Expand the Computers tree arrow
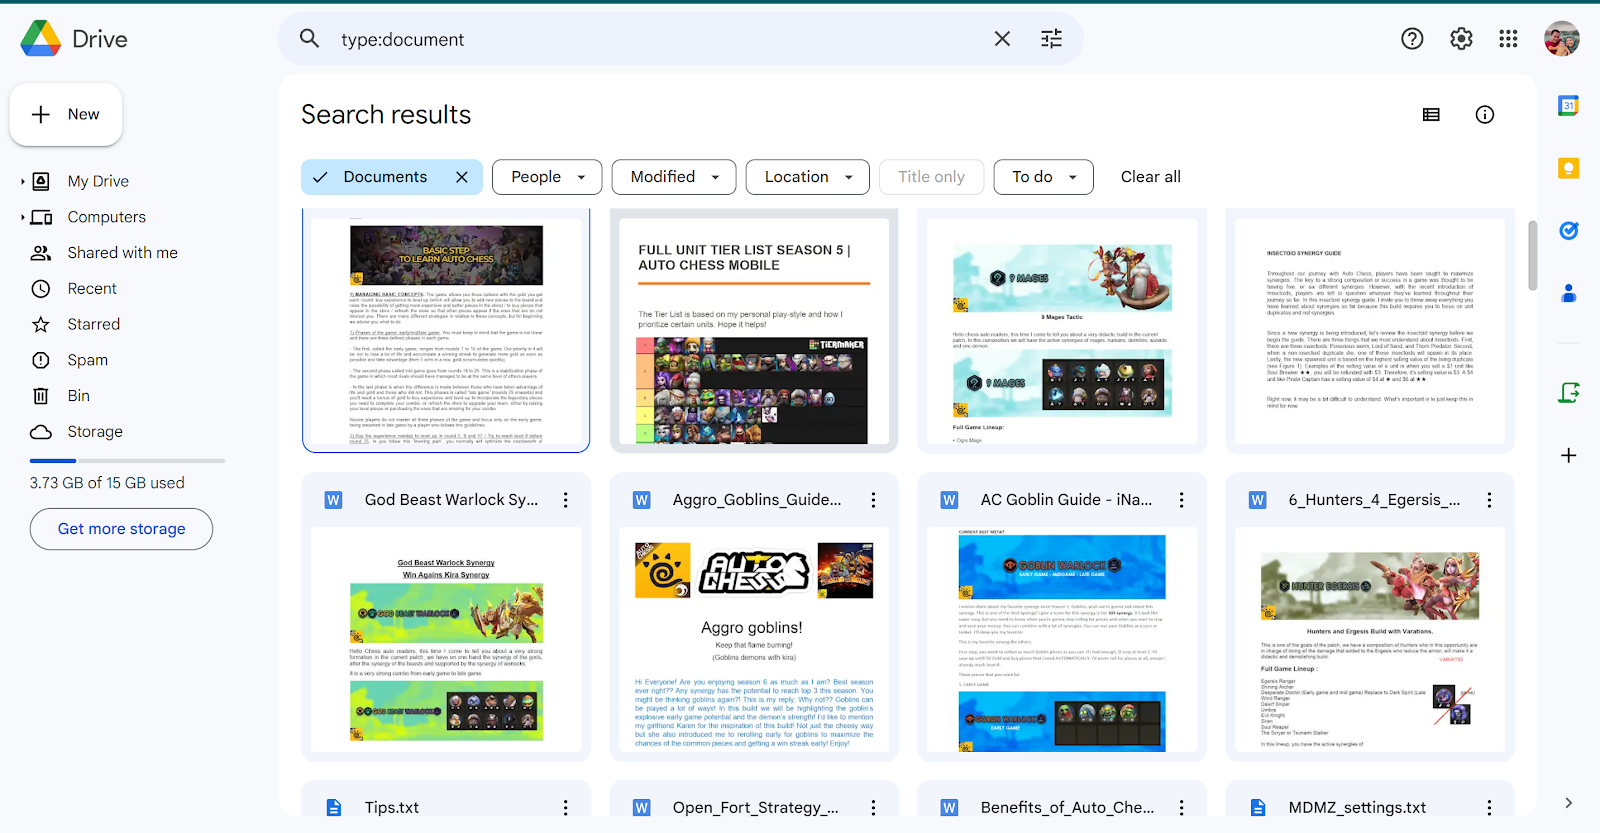1600x833 pixels. 22,217
